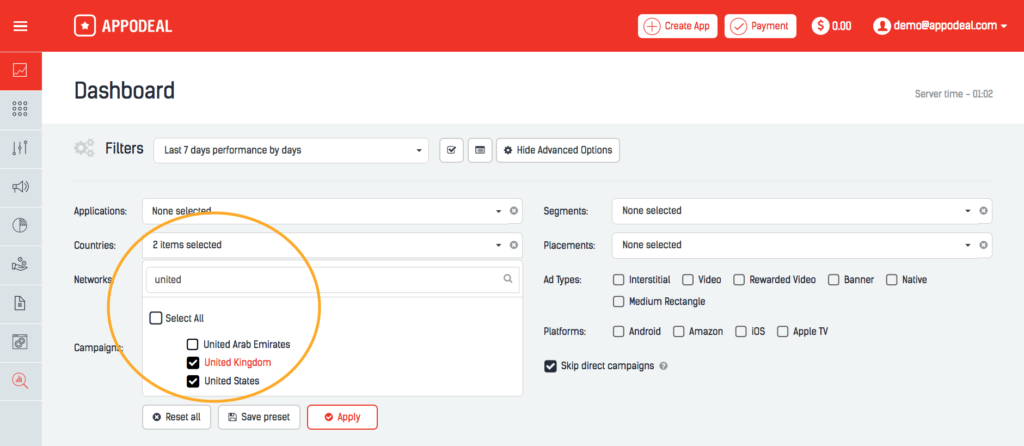Uncheck the United Kingdom country
The width and height of the screenshot is (1024, 446).
(x=193, y=363)
